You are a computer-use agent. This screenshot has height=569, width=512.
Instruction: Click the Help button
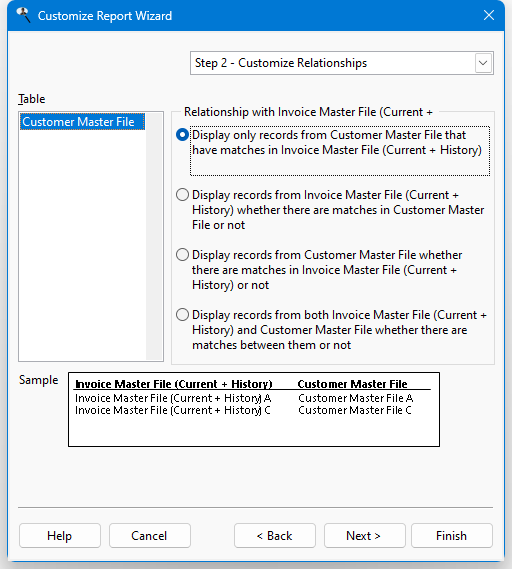coord(60,536)
